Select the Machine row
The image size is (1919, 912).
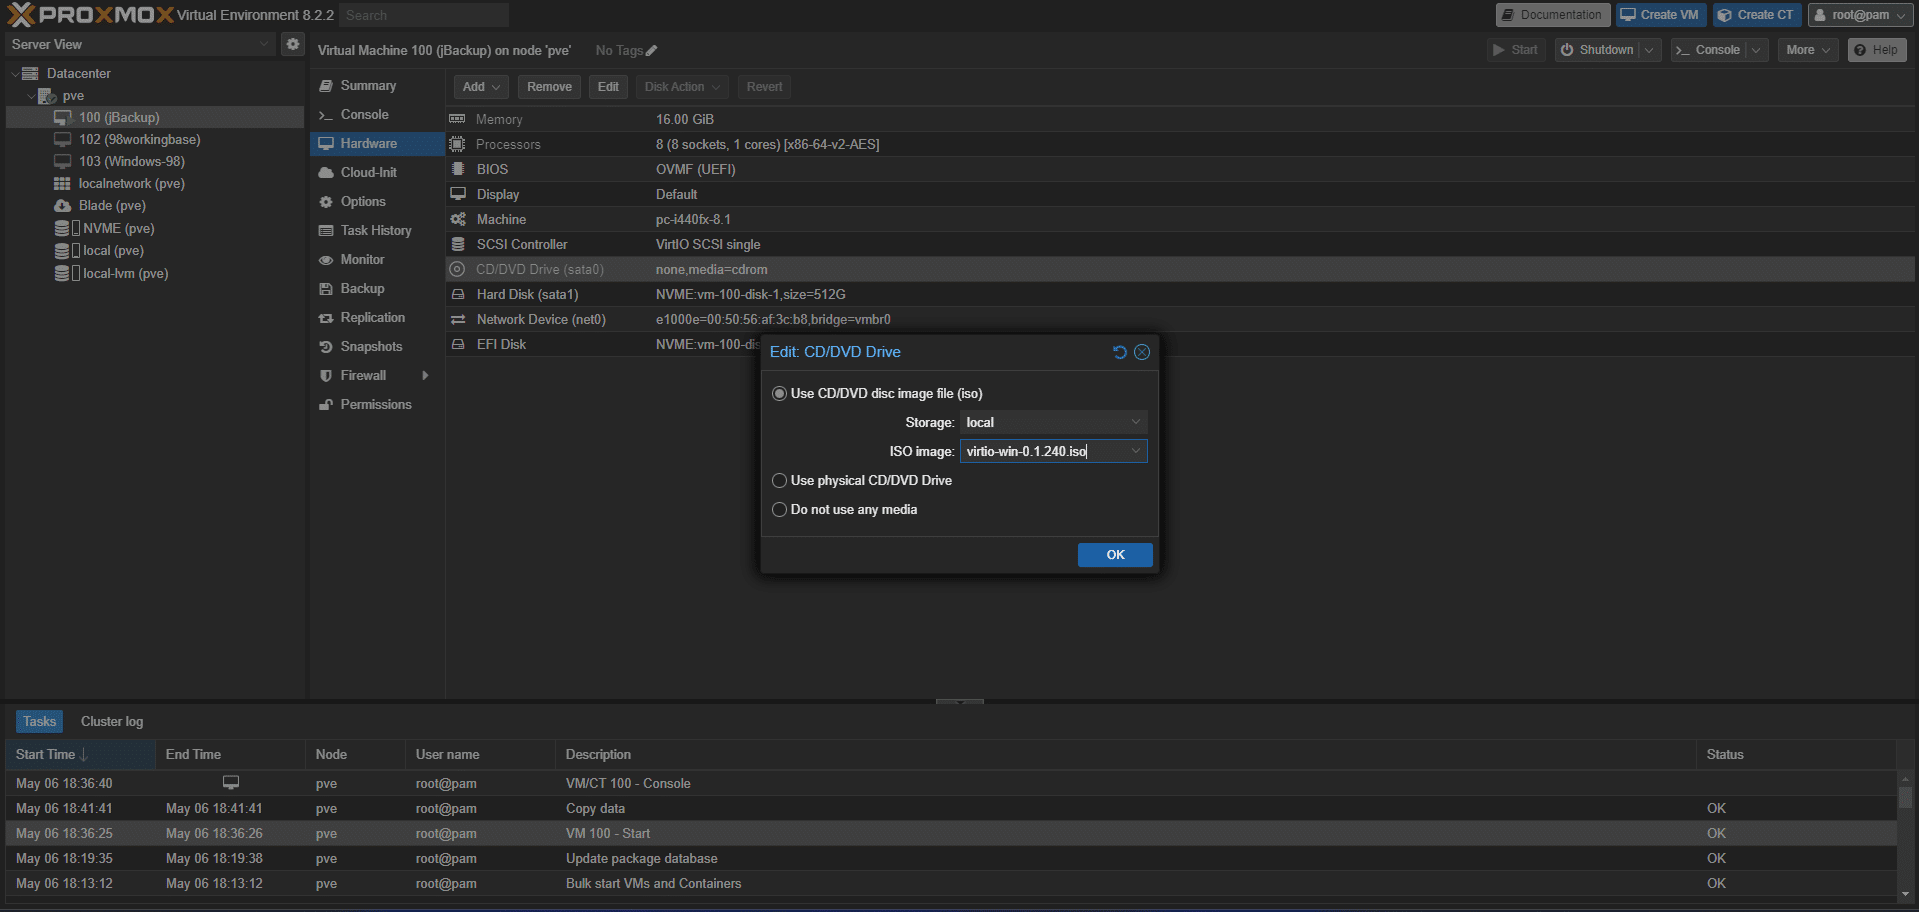(1180, 219)
